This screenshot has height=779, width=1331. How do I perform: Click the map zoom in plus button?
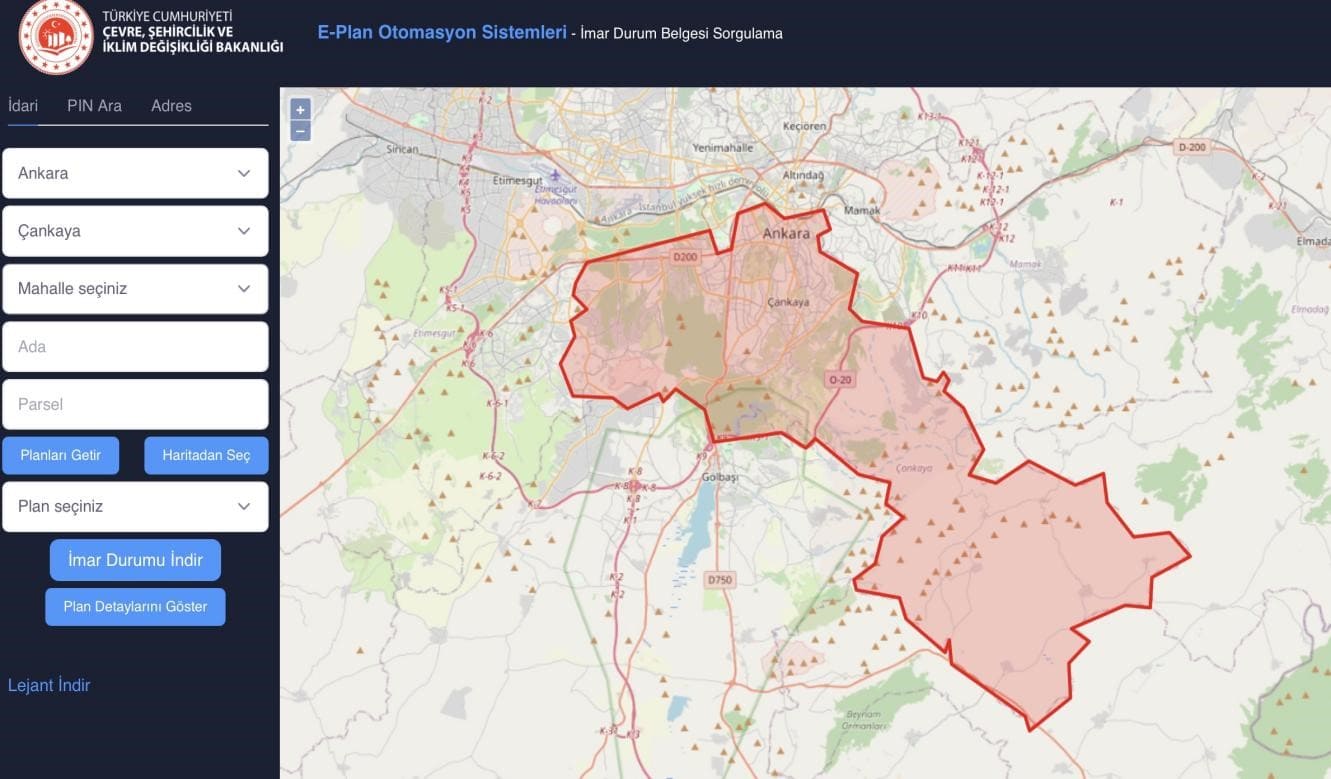coord(300,109)
